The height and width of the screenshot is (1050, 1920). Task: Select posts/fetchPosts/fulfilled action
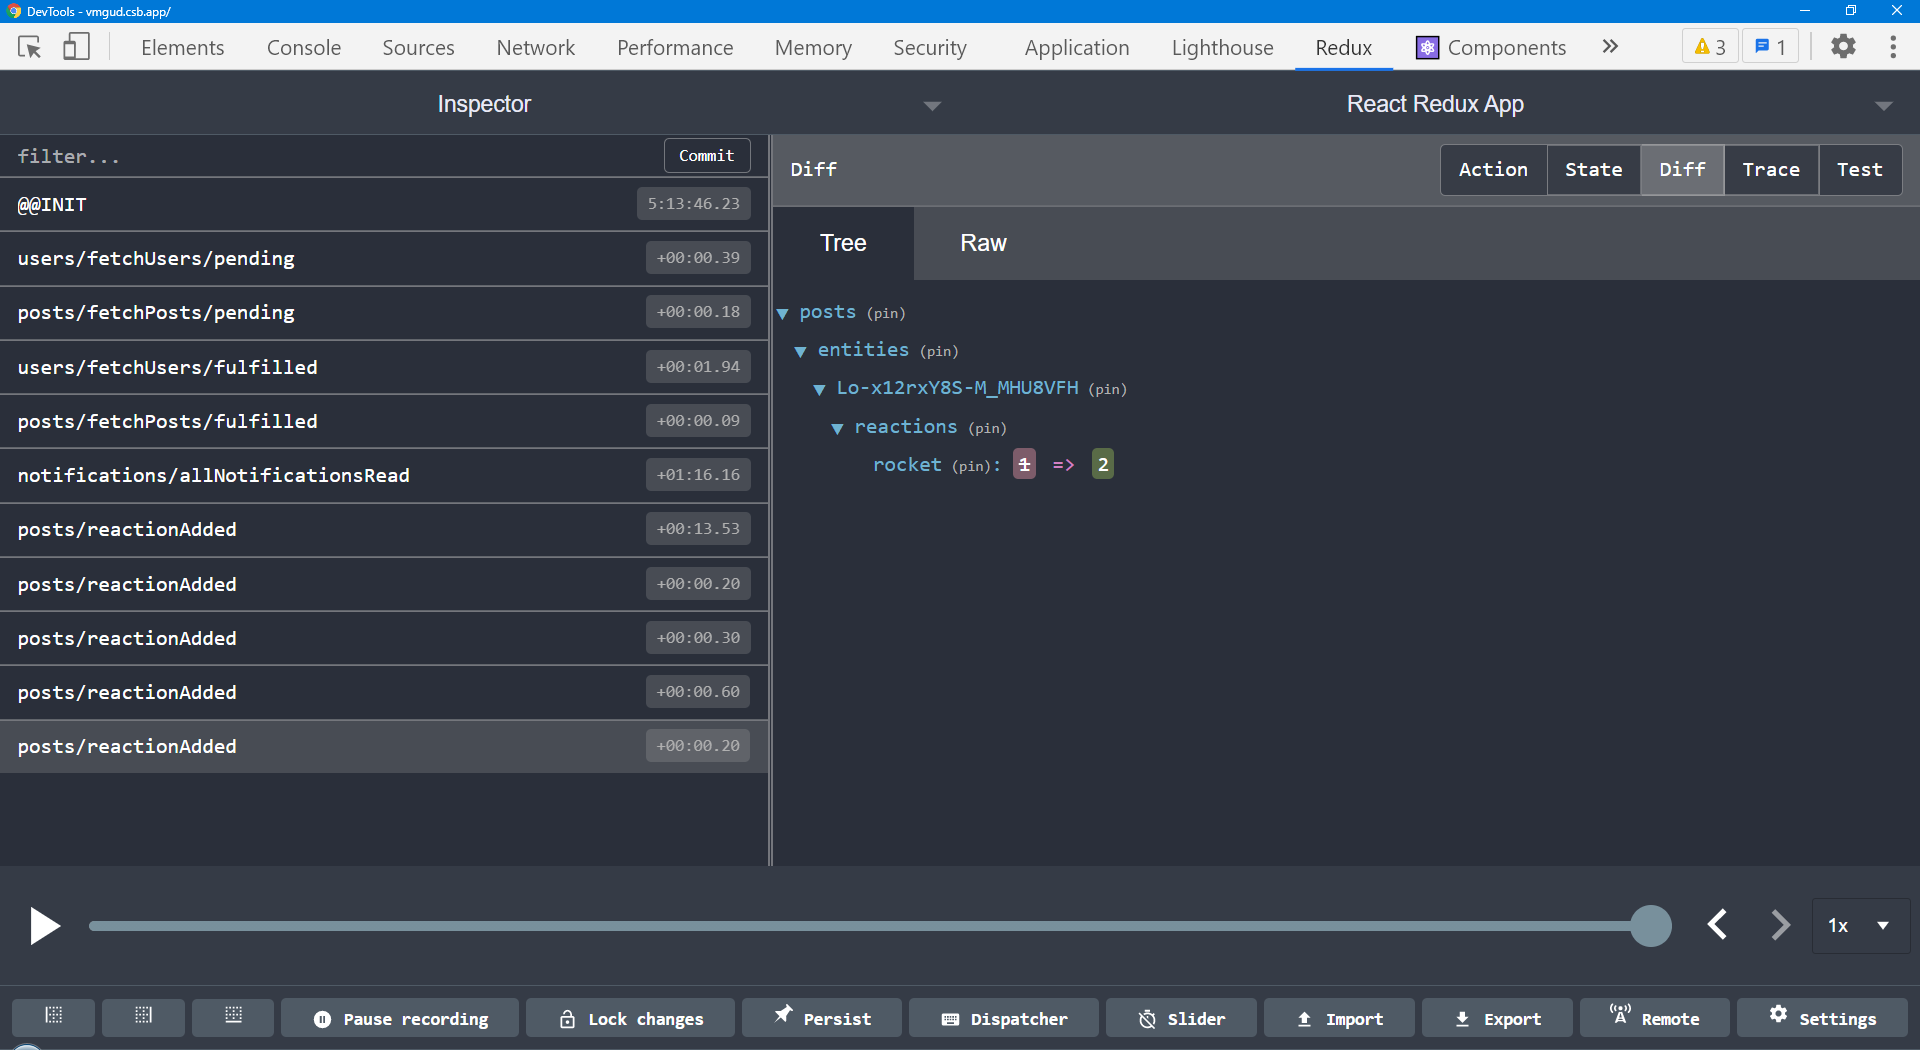[x=384, y=421]
